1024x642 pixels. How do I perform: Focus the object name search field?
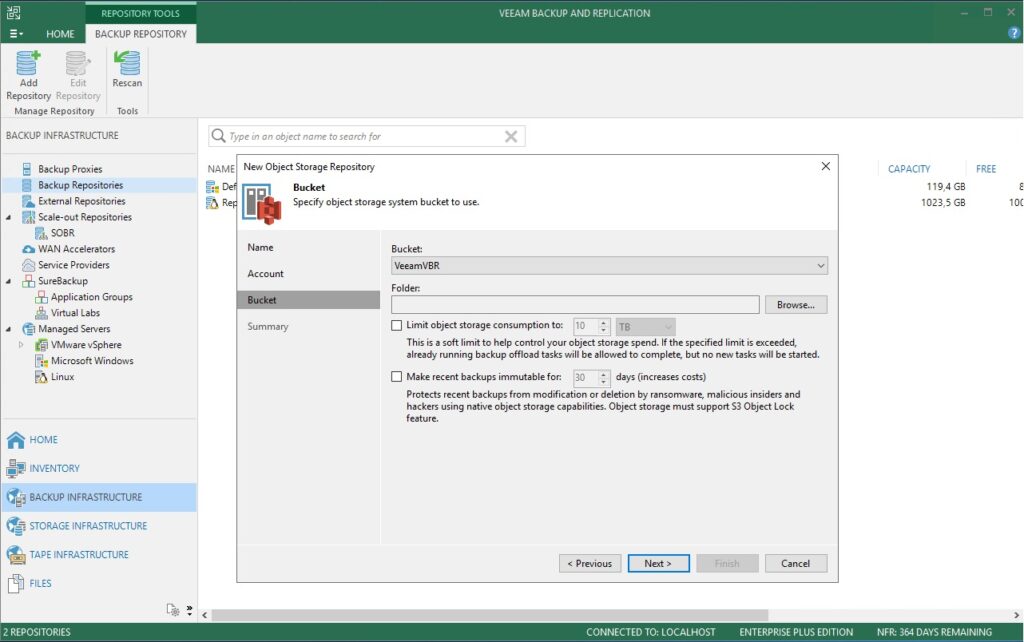coord(366,136)
